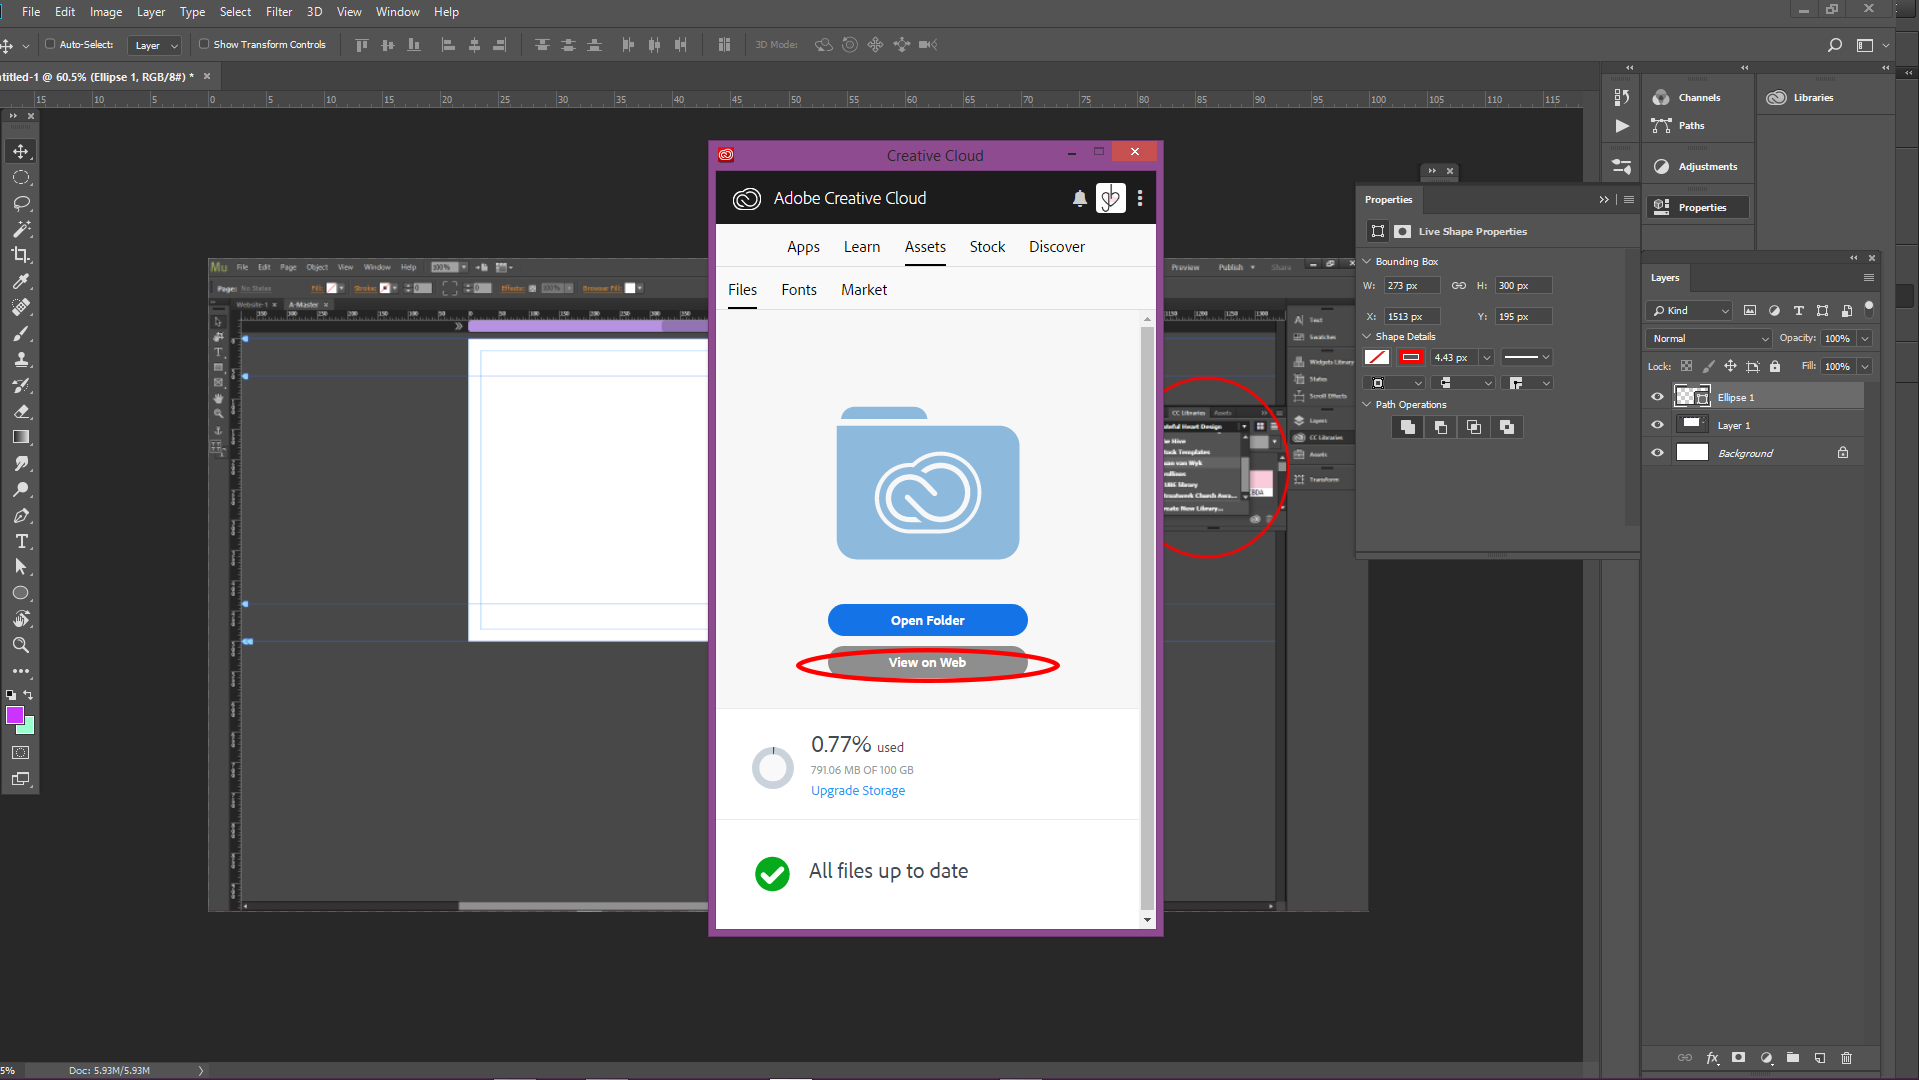The image size is (1919, 1080).
Task: Click Upgrade Storage link
Action: pos(858,790)
